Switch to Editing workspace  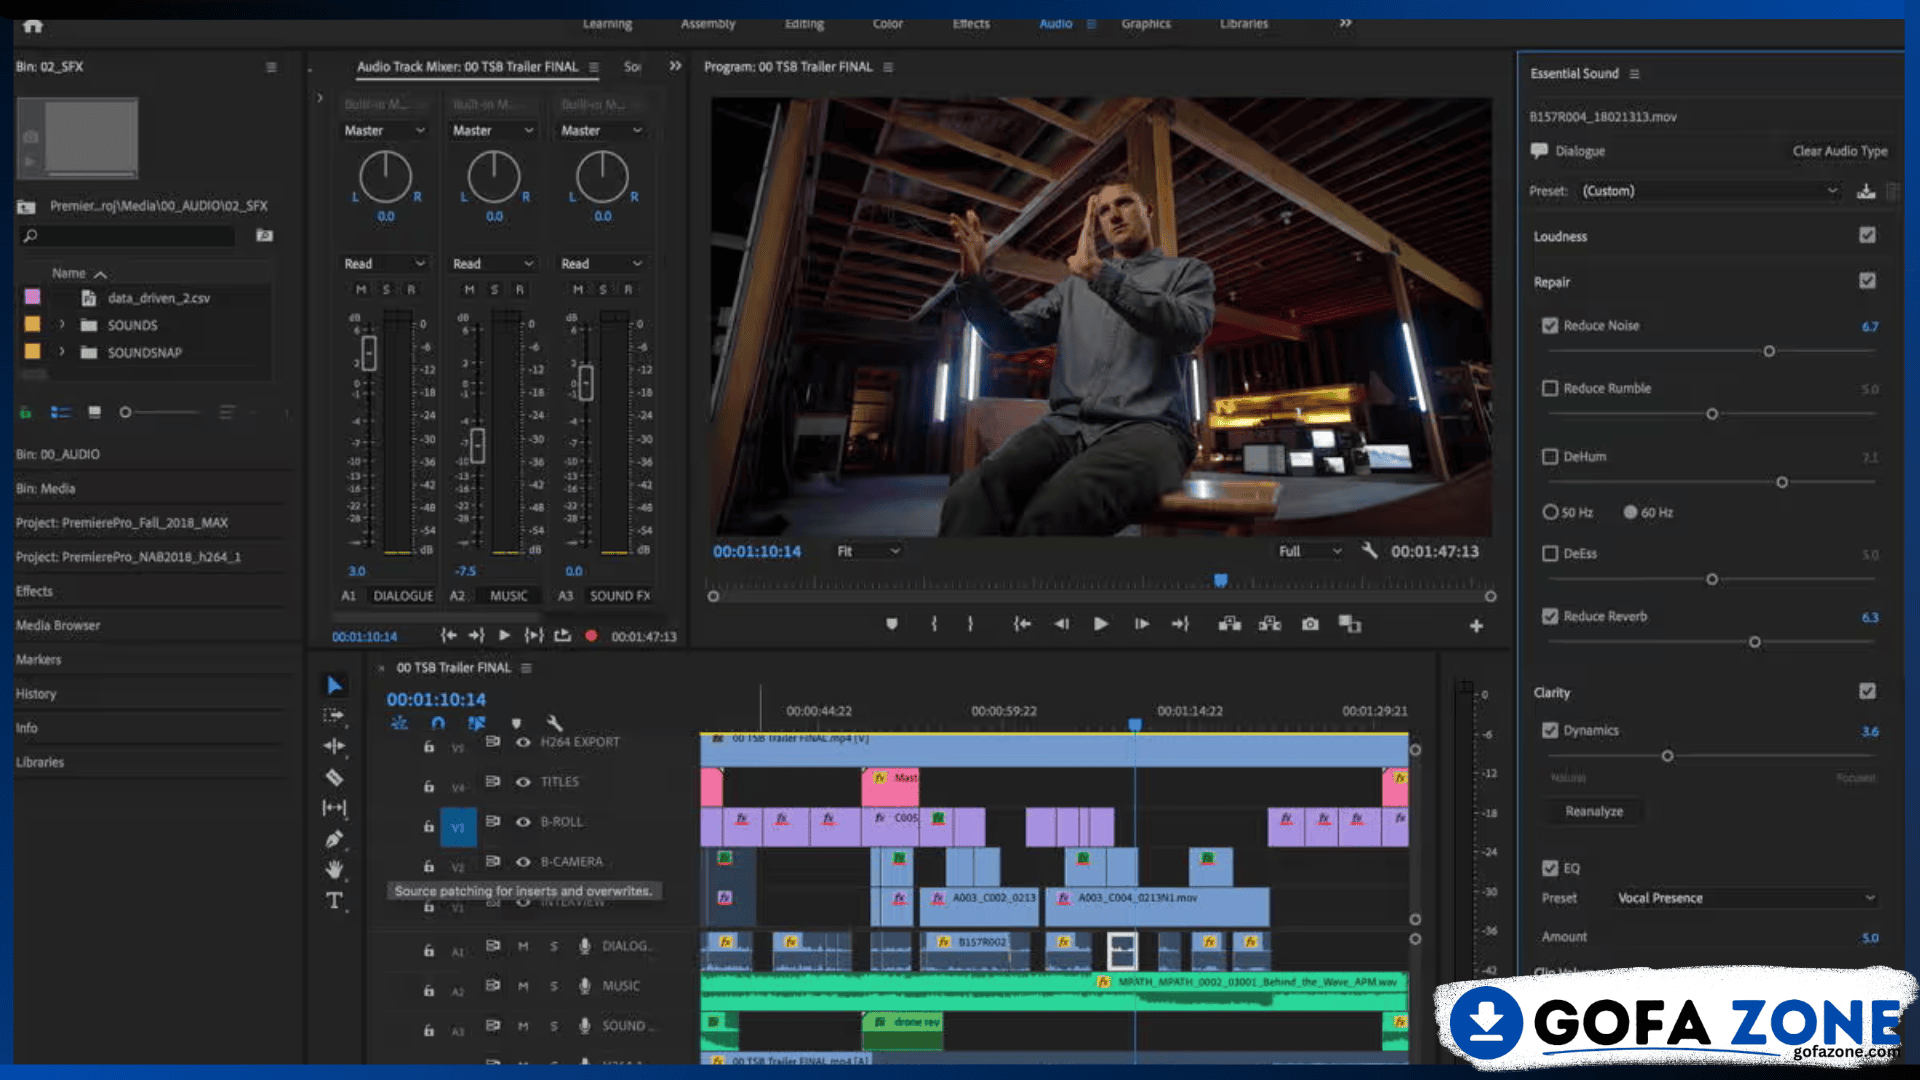click(804, 23)
